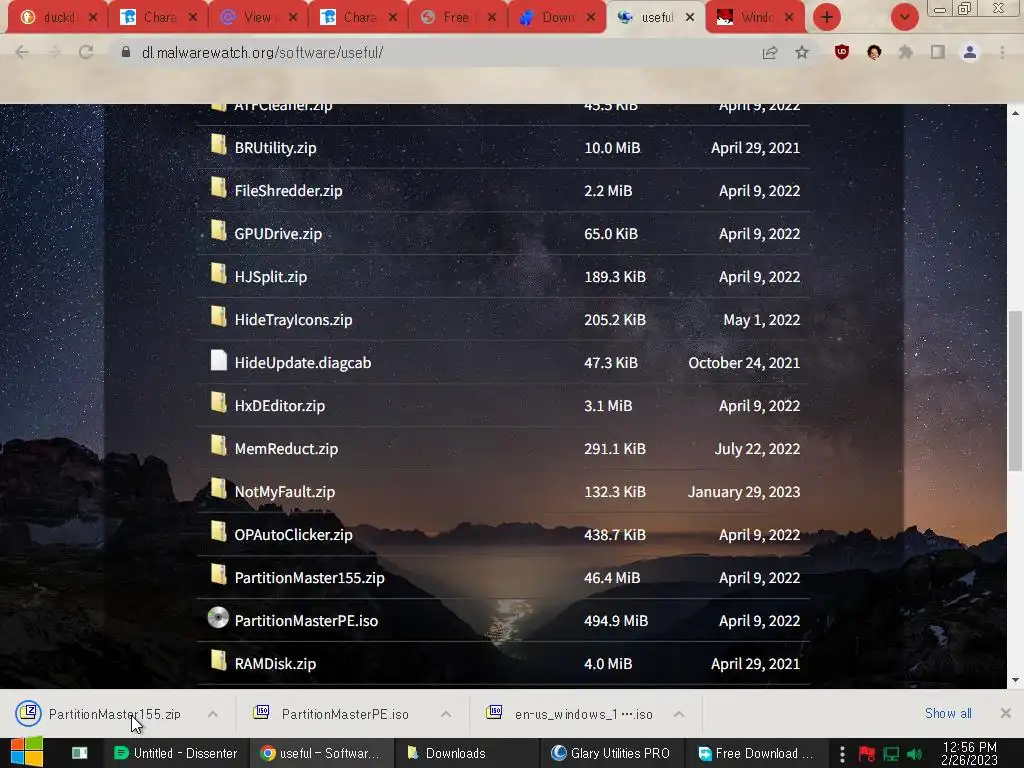Open the extensions puzzle piece icon

click(x=906, y=52)
